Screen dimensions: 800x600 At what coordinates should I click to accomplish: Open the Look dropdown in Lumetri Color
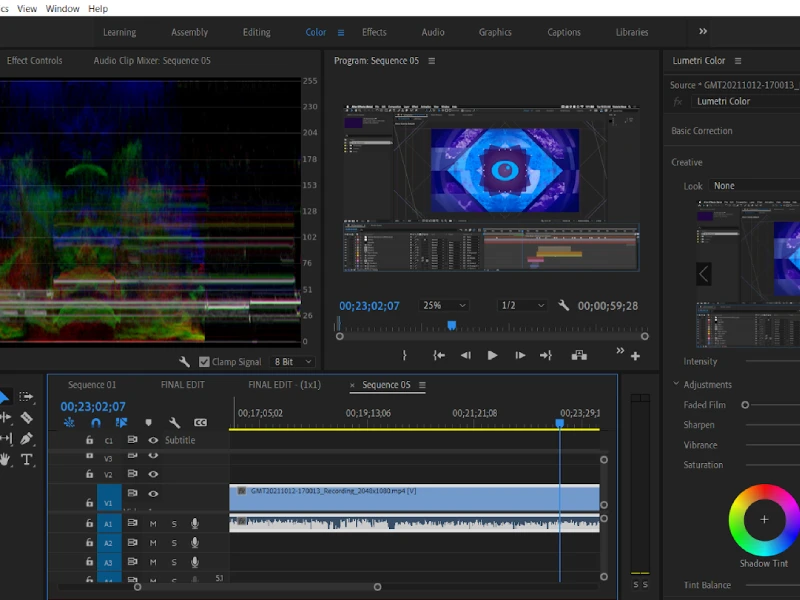tap(753, 186)
